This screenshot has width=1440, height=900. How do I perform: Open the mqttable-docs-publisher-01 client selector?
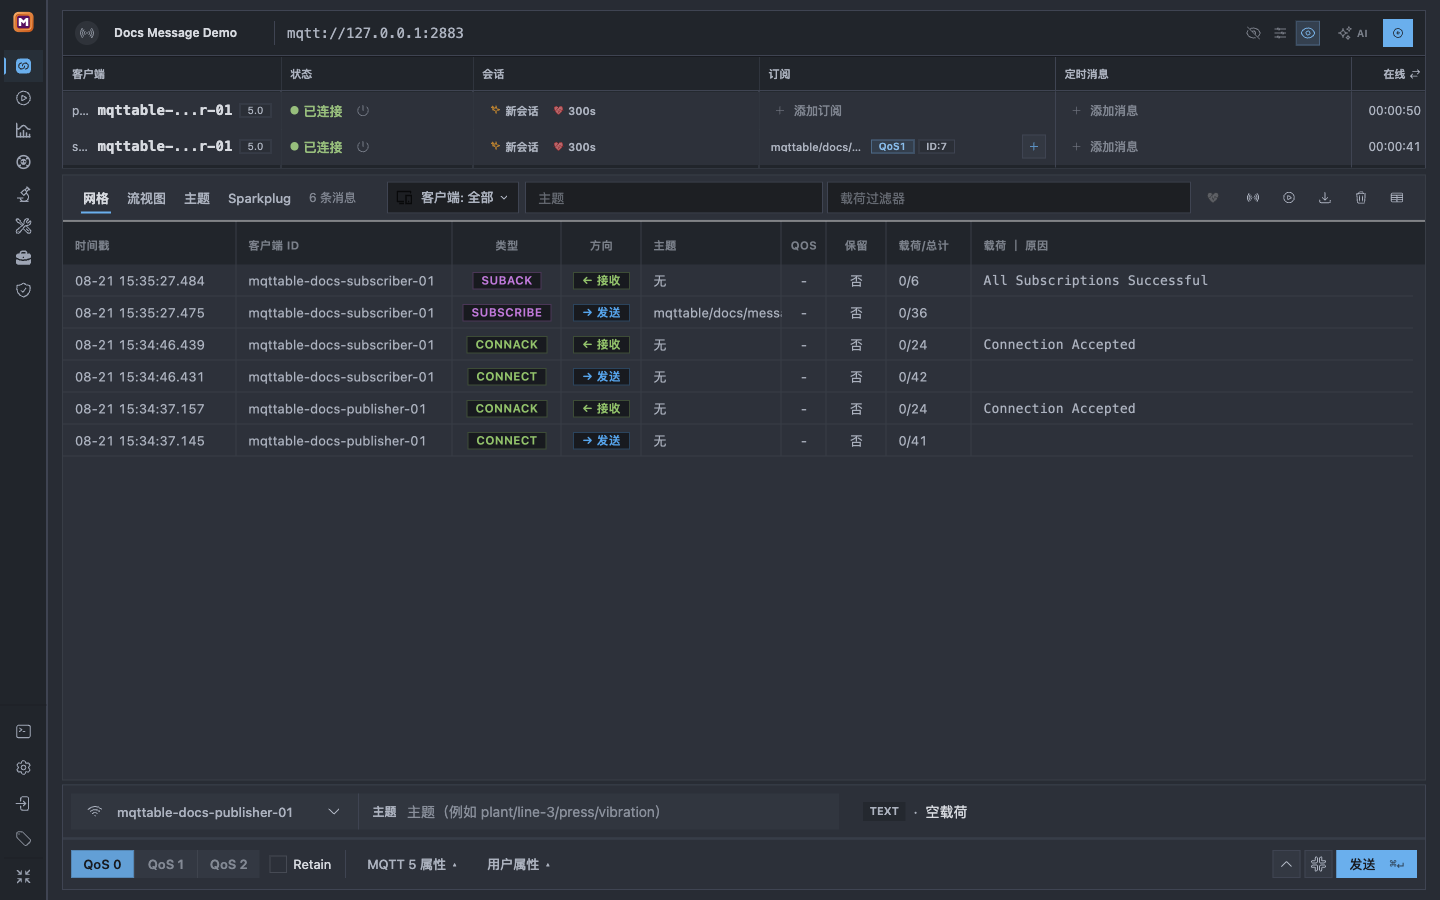coord(214,812)
